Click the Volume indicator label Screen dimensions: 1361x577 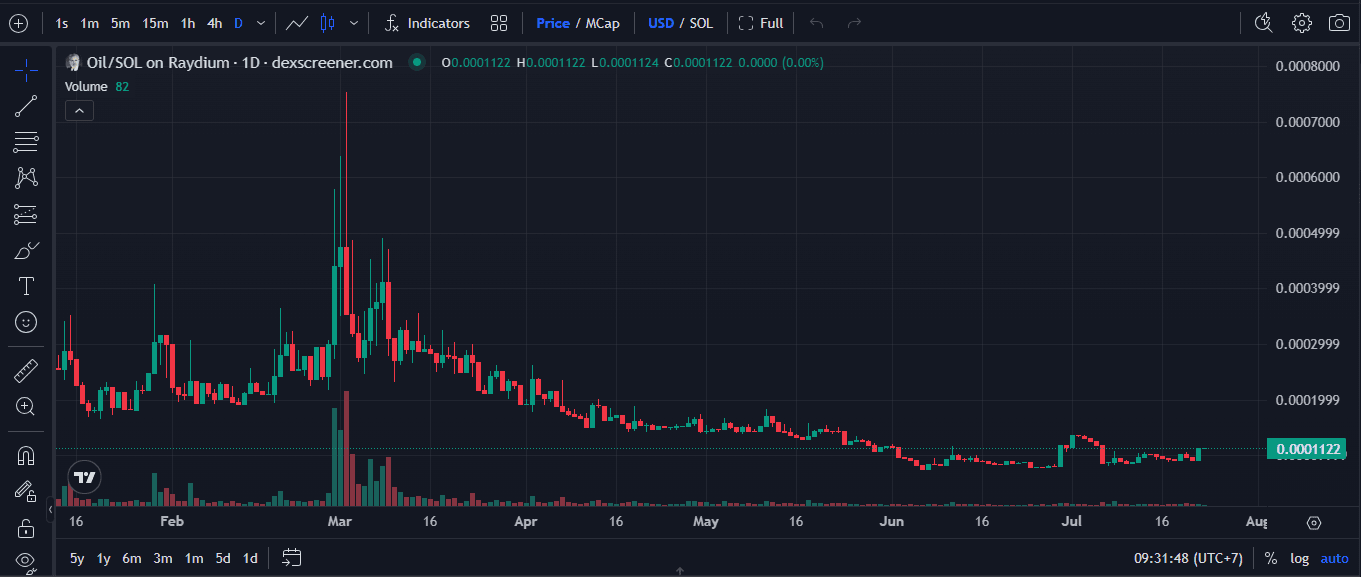[x=86, y=86]
